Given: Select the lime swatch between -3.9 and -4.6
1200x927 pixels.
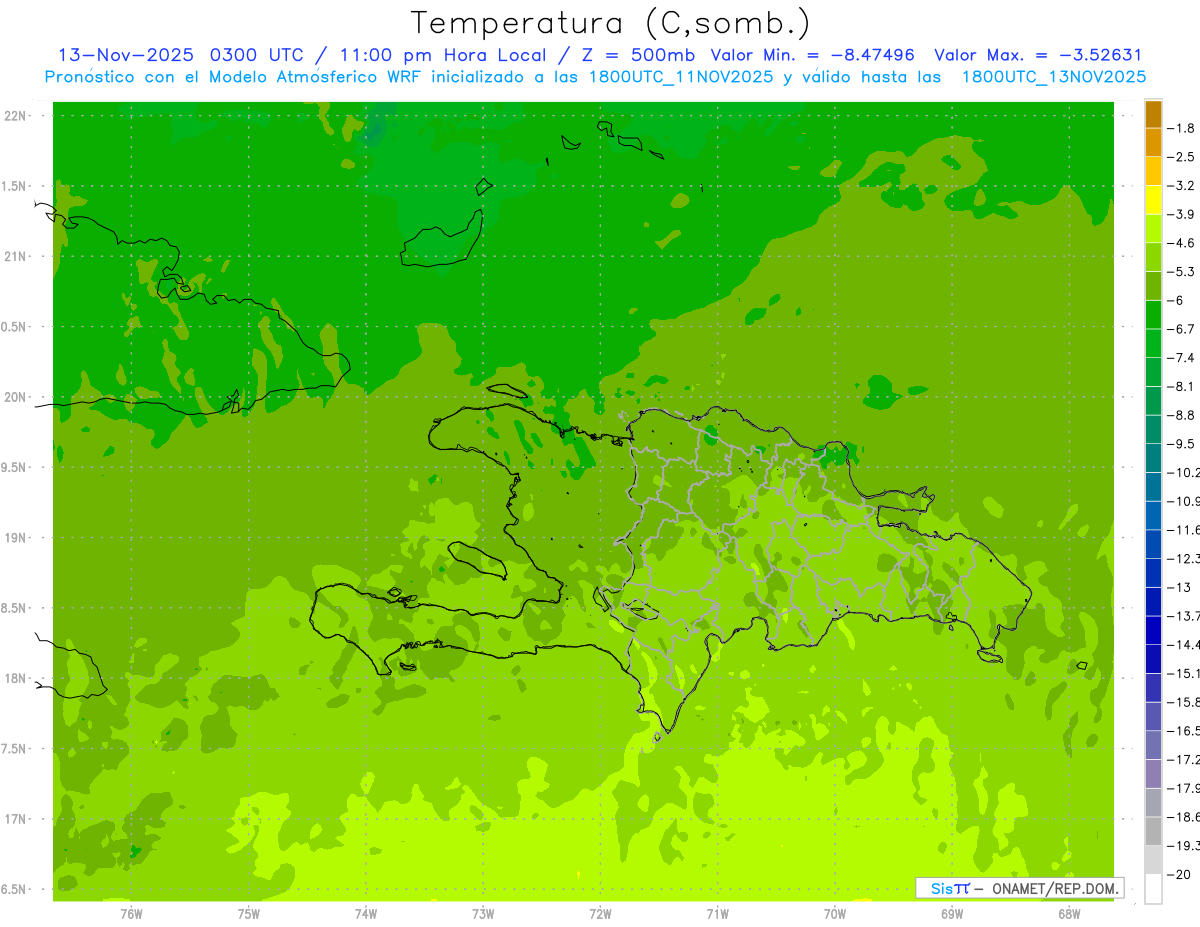Looking at the screenshot, I should coord(1153,229).
